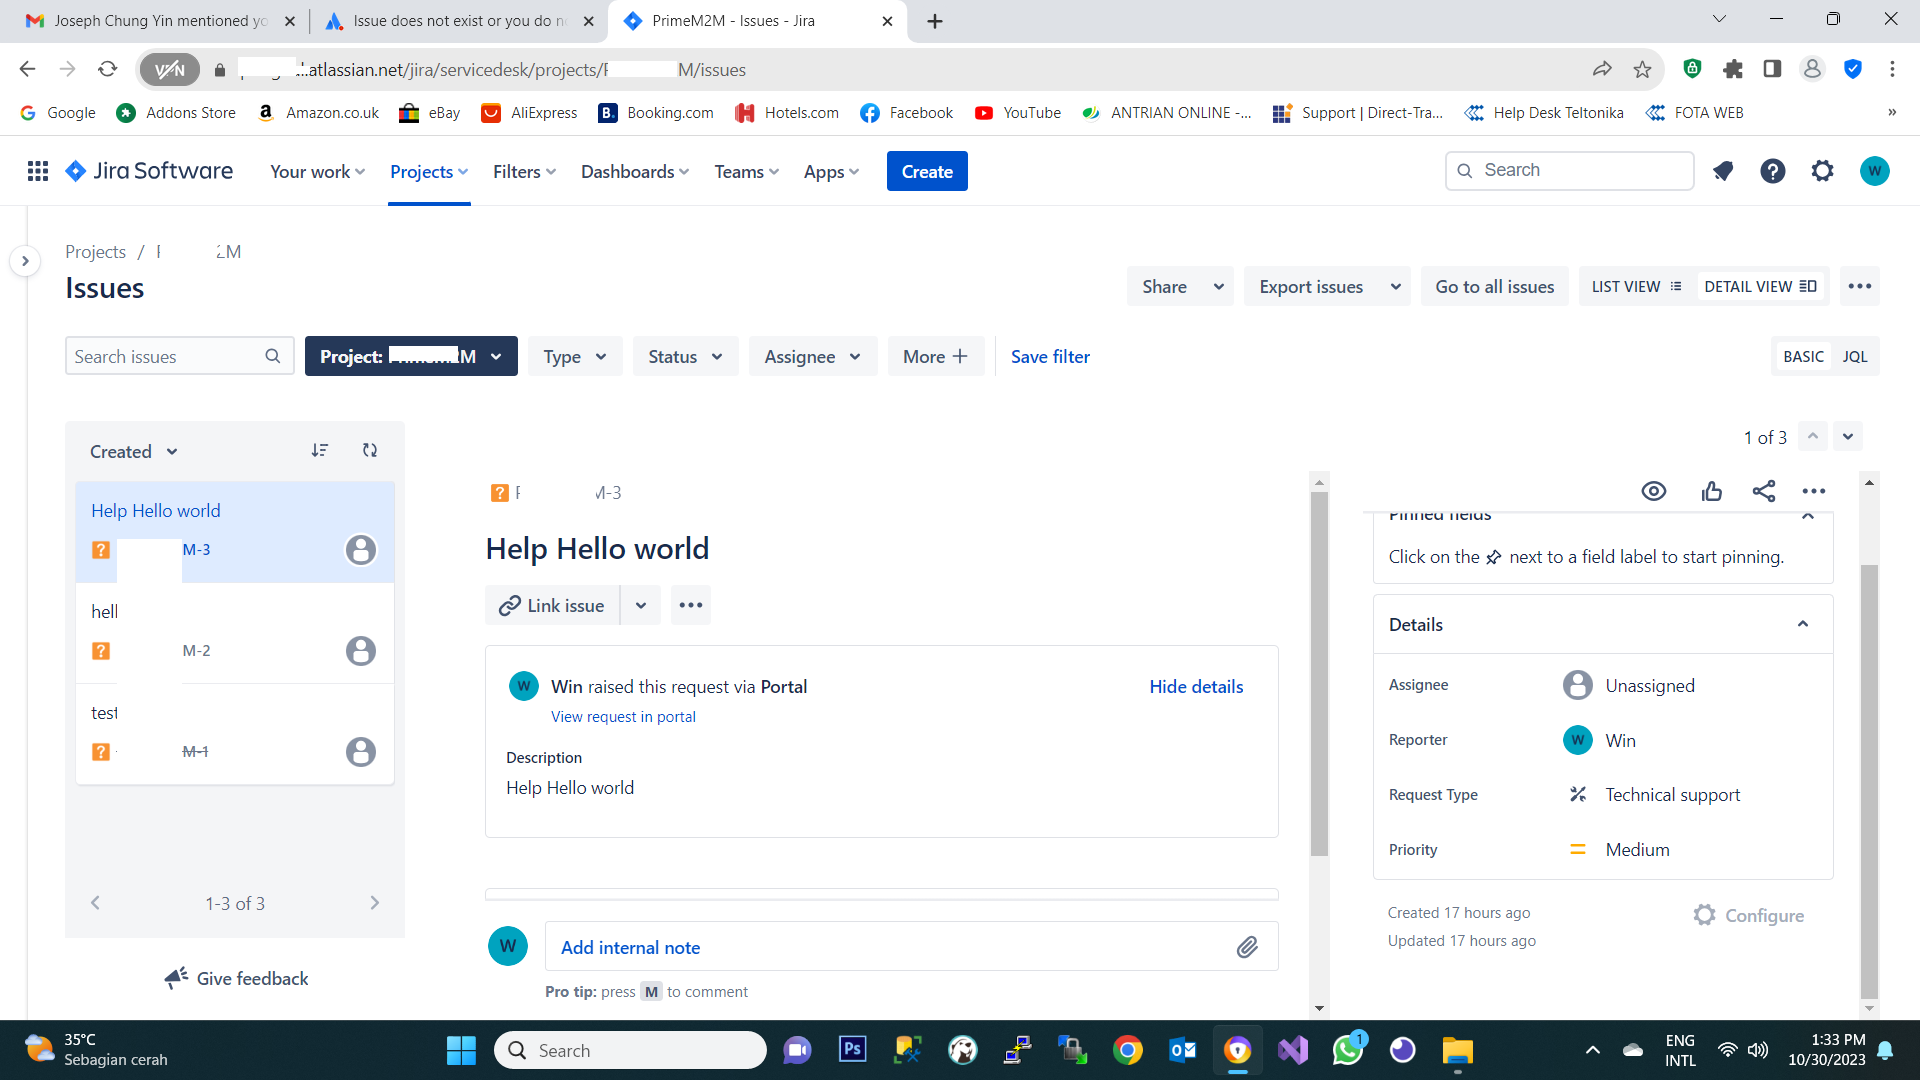Toggle watch issue with the eye icon
The width and height of the screenshot is (1920, 1080).
(x=1653, y=491)
